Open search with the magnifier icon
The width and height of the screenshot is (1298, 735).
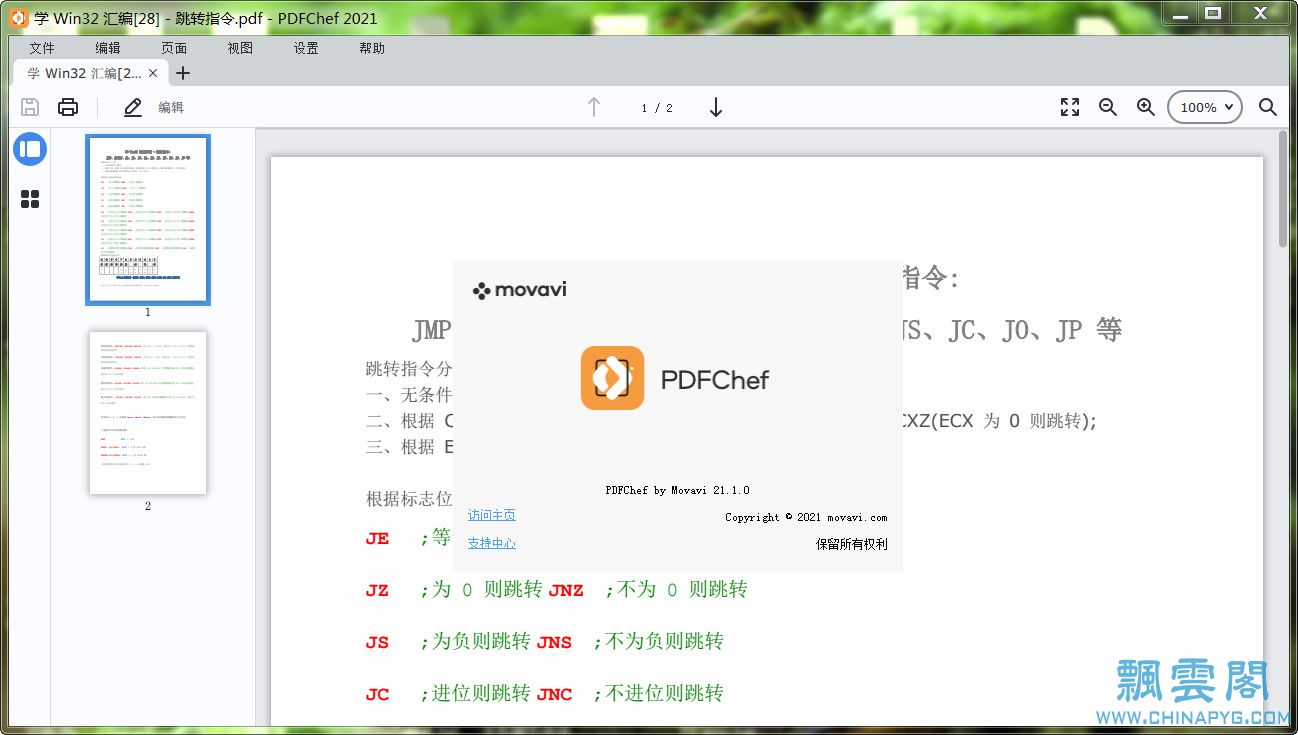coord(1268,107)
